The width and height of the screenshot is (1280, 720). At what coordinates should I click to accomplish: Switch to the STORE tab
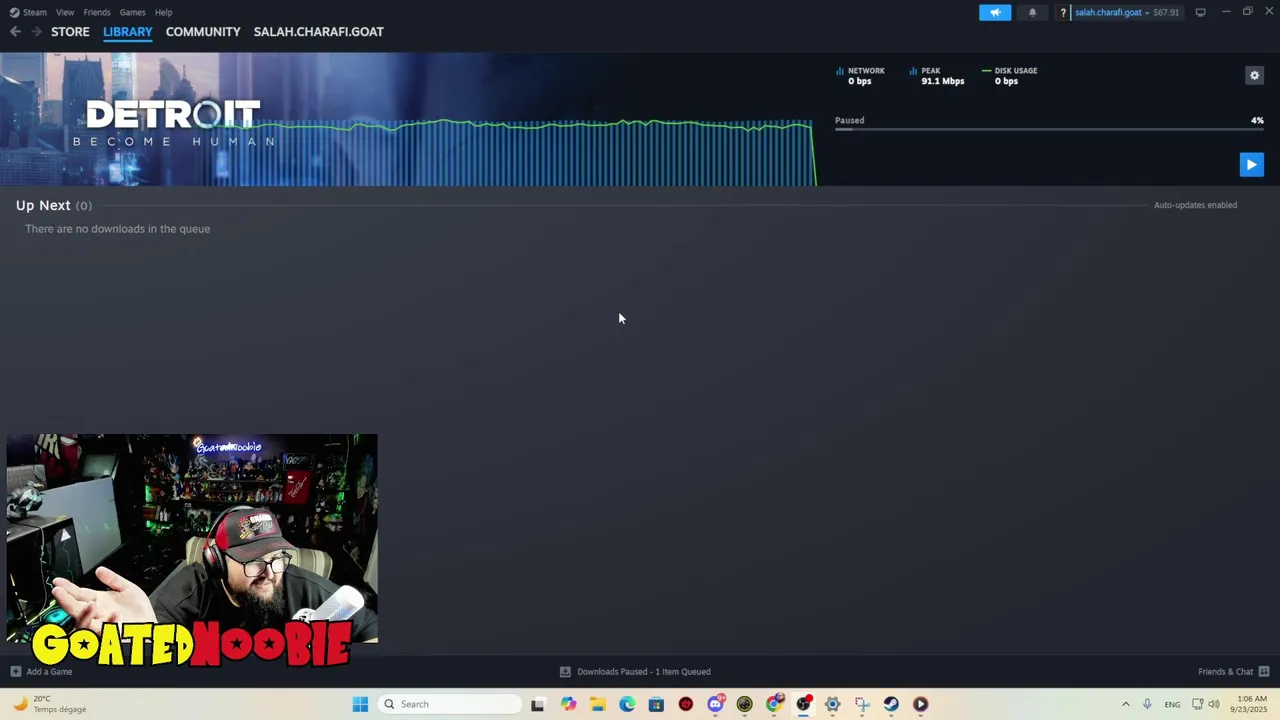(70, 32)
